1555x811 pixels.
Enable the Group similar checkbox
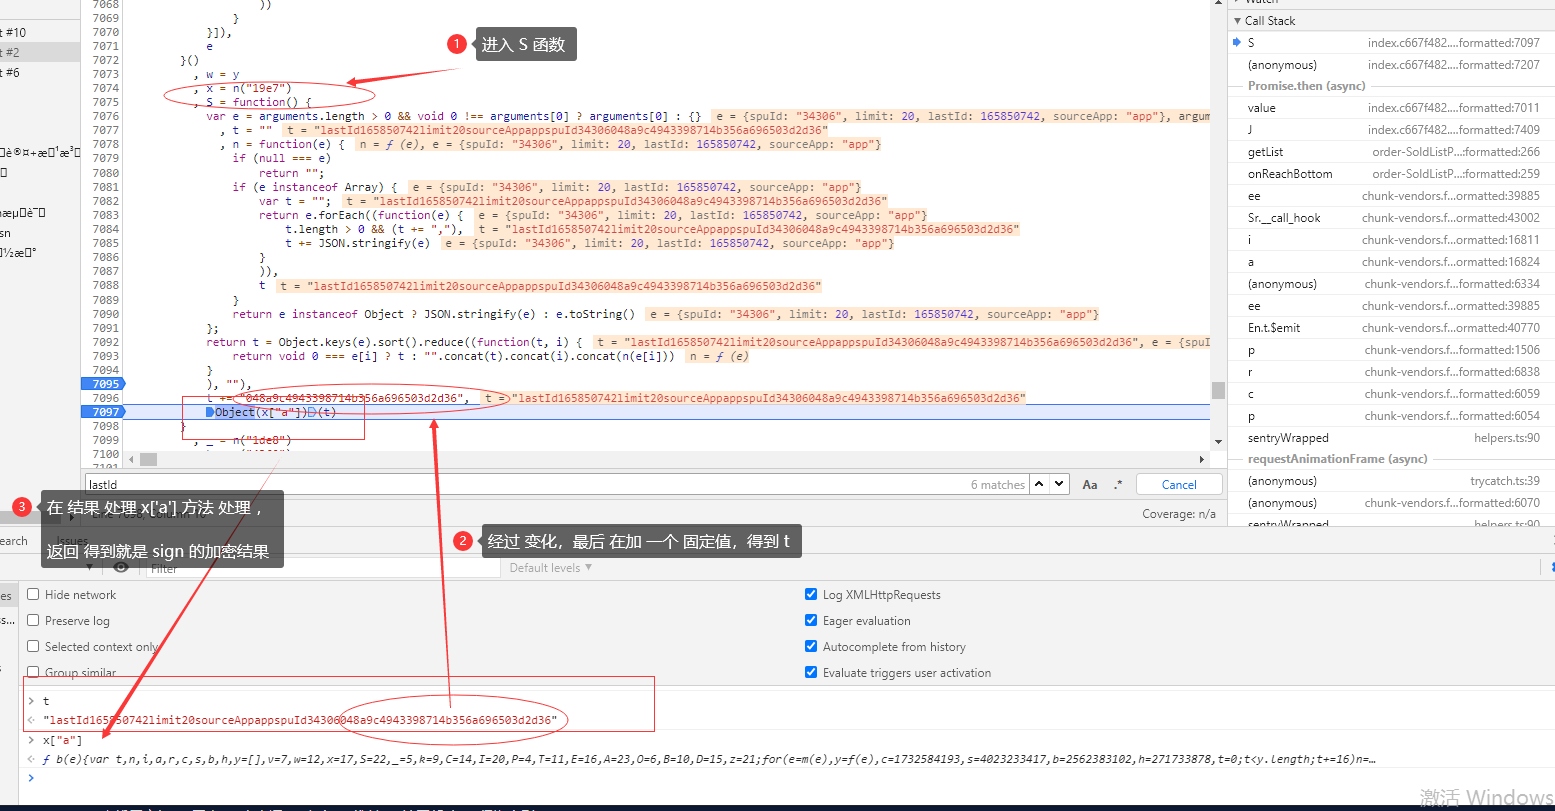click(x=33, y=672)
